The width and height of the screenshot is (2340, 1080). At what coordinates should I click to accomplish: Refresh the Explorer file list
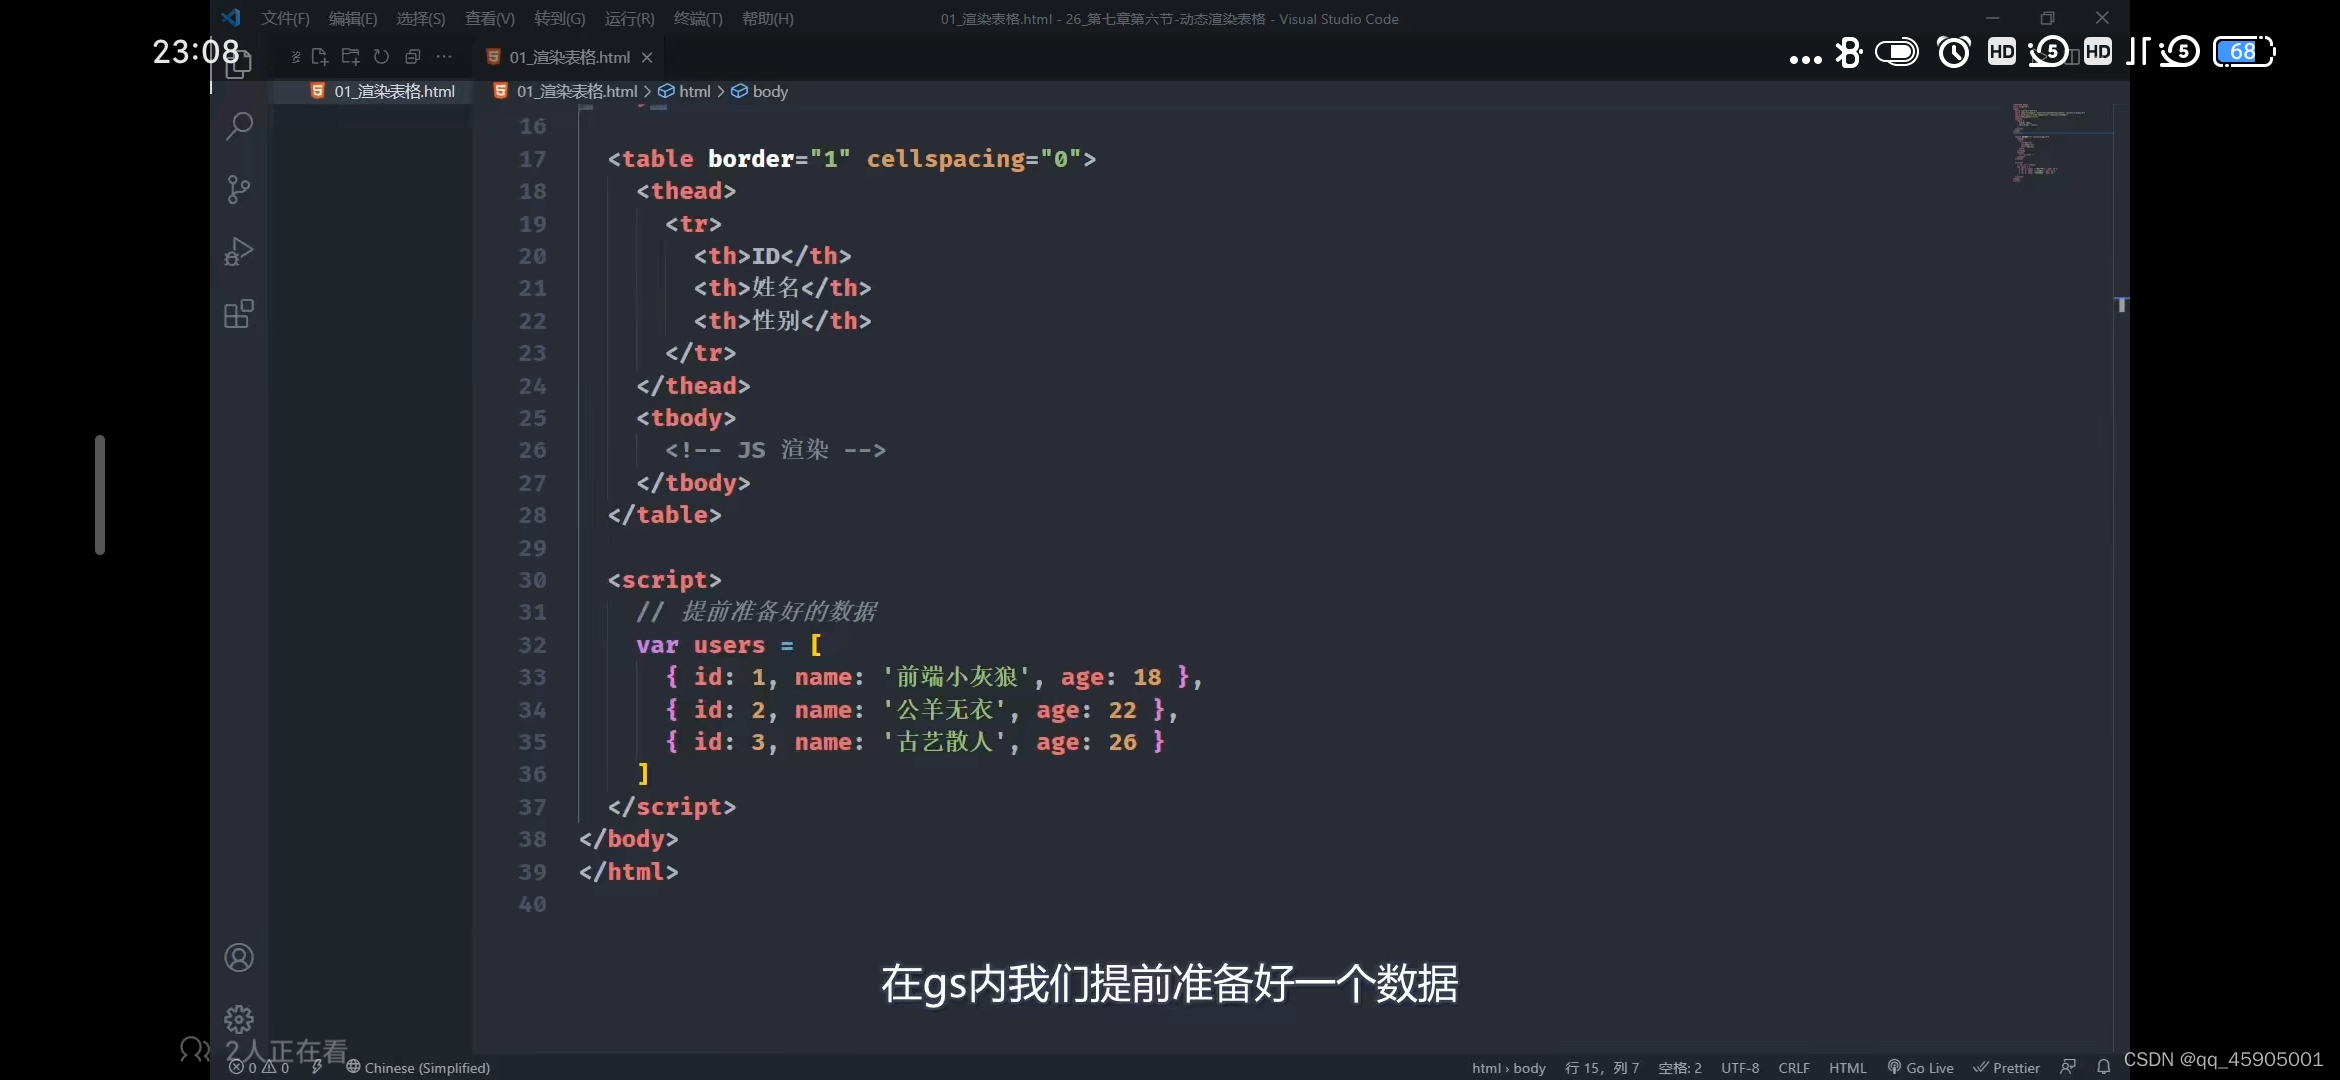381,57
